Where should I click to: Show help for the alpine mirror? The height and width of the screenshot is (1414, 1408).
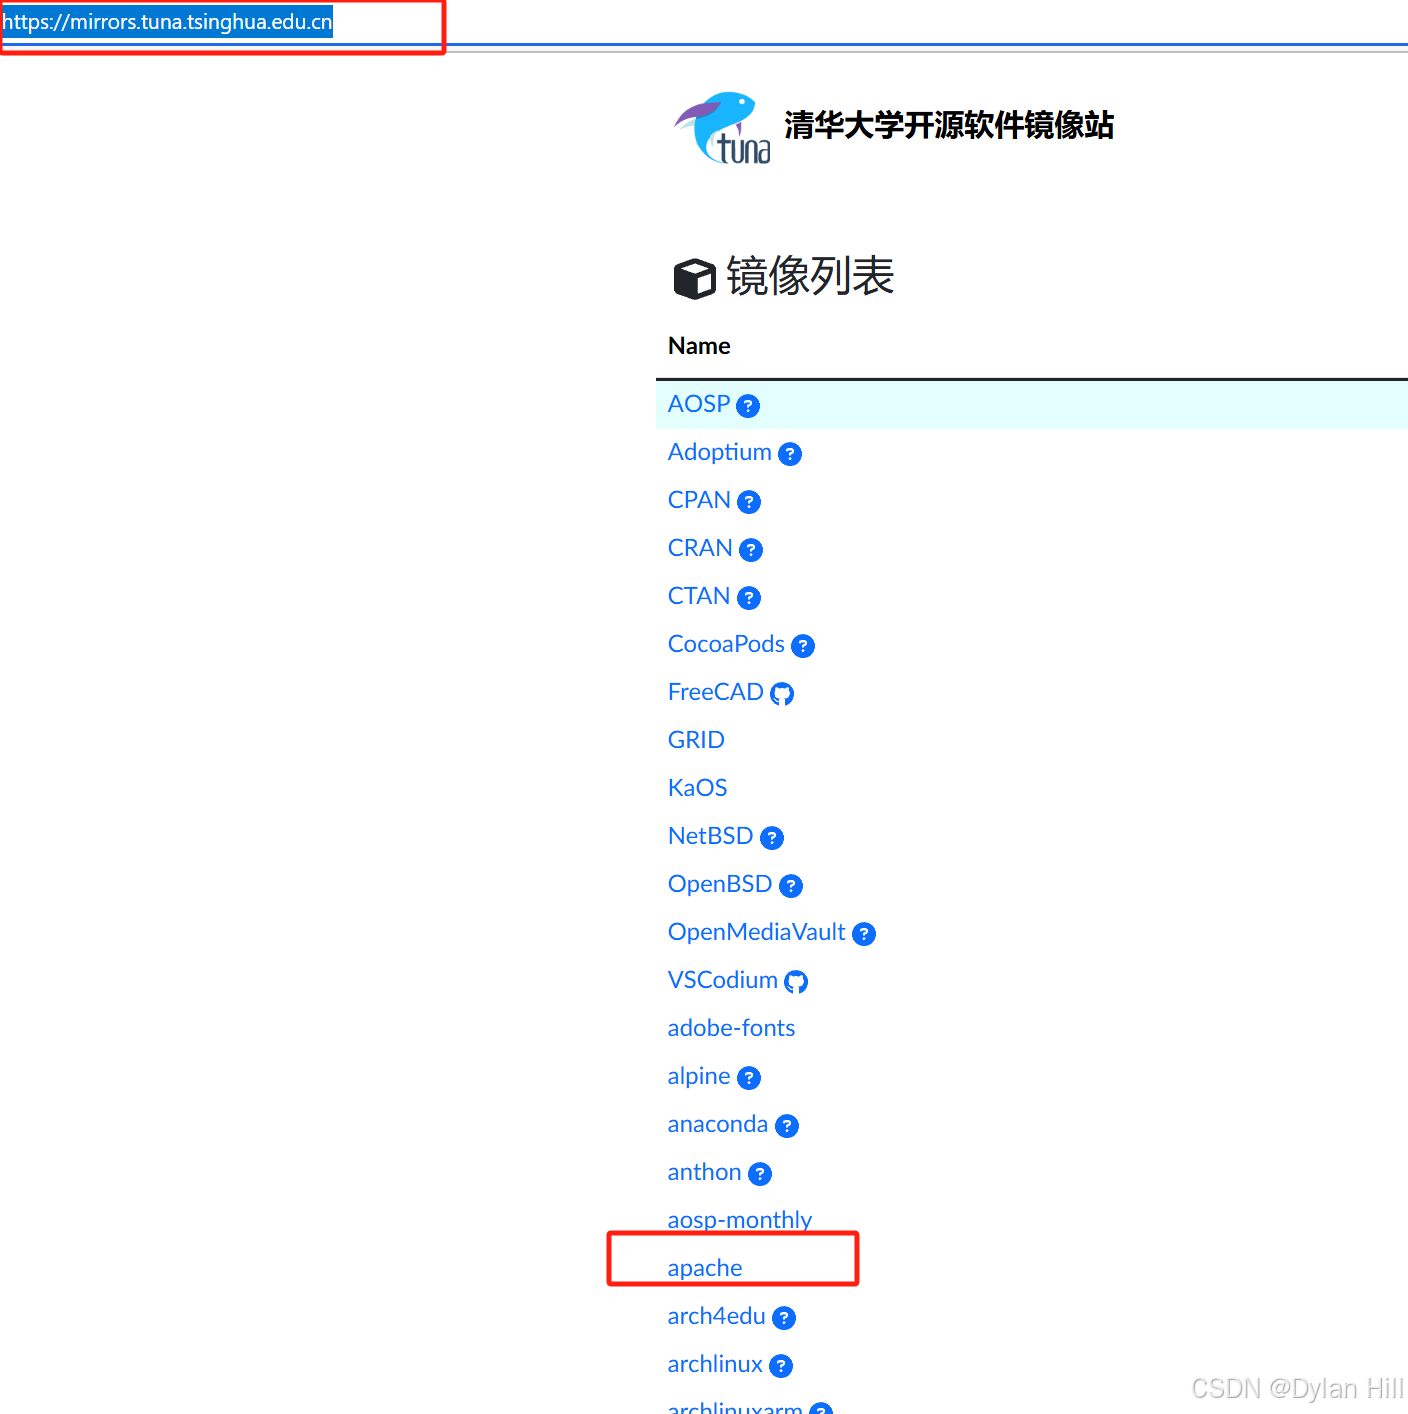click(749, 1078)
